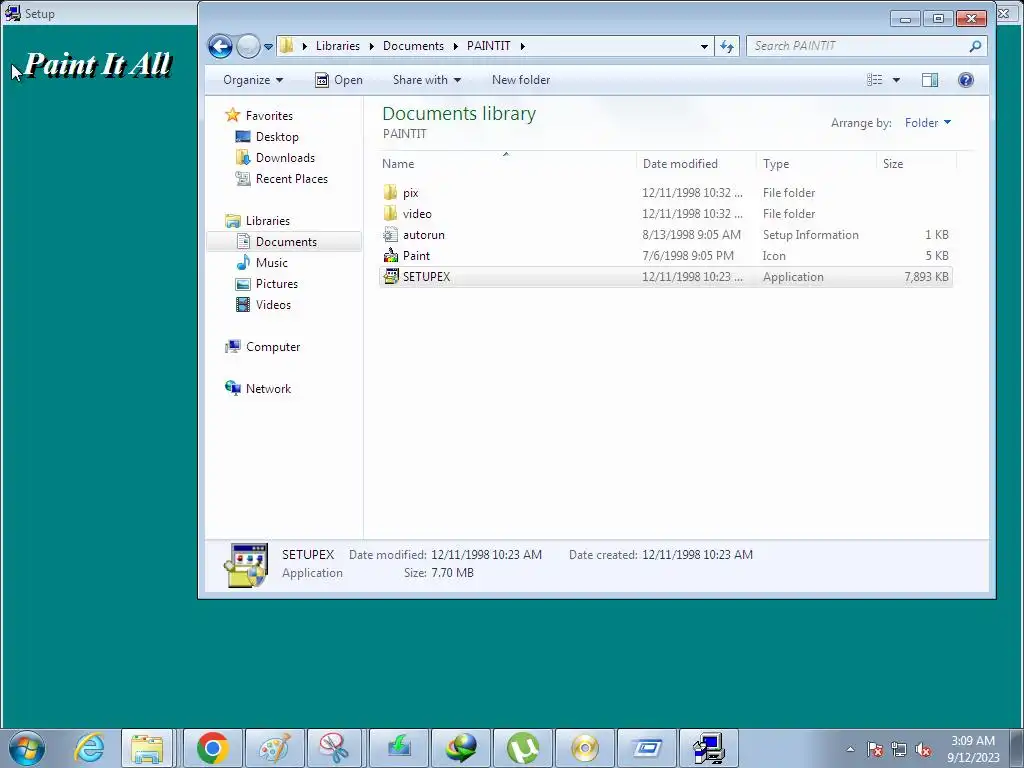This screenshot has height=768, width=1024.
Task: Open Paint palette taskbar icon
Action: click(274, 748)
